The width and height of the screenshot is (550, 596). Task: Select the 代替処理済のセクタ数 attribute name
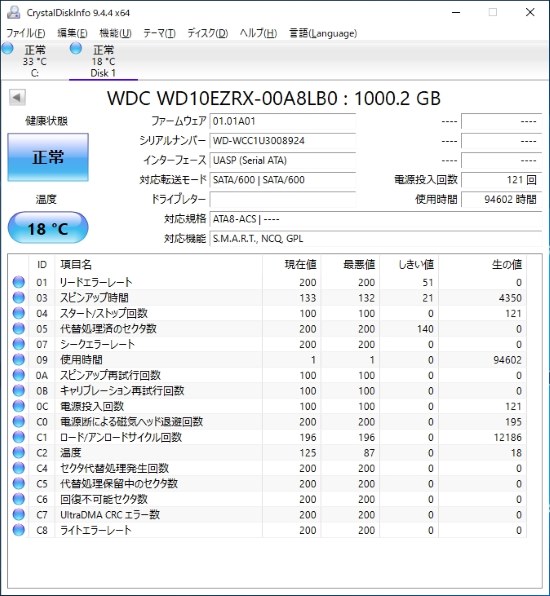click(108, 328)
